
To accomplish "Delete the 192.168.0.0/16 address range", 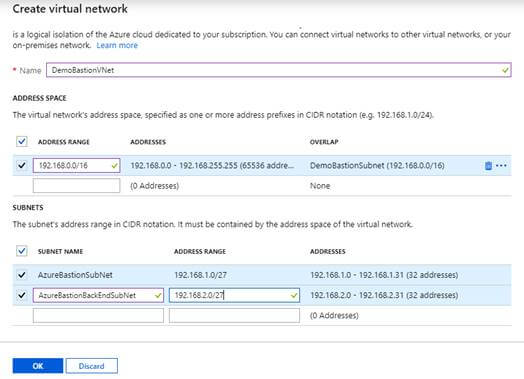I will click(x=488, y=165).
